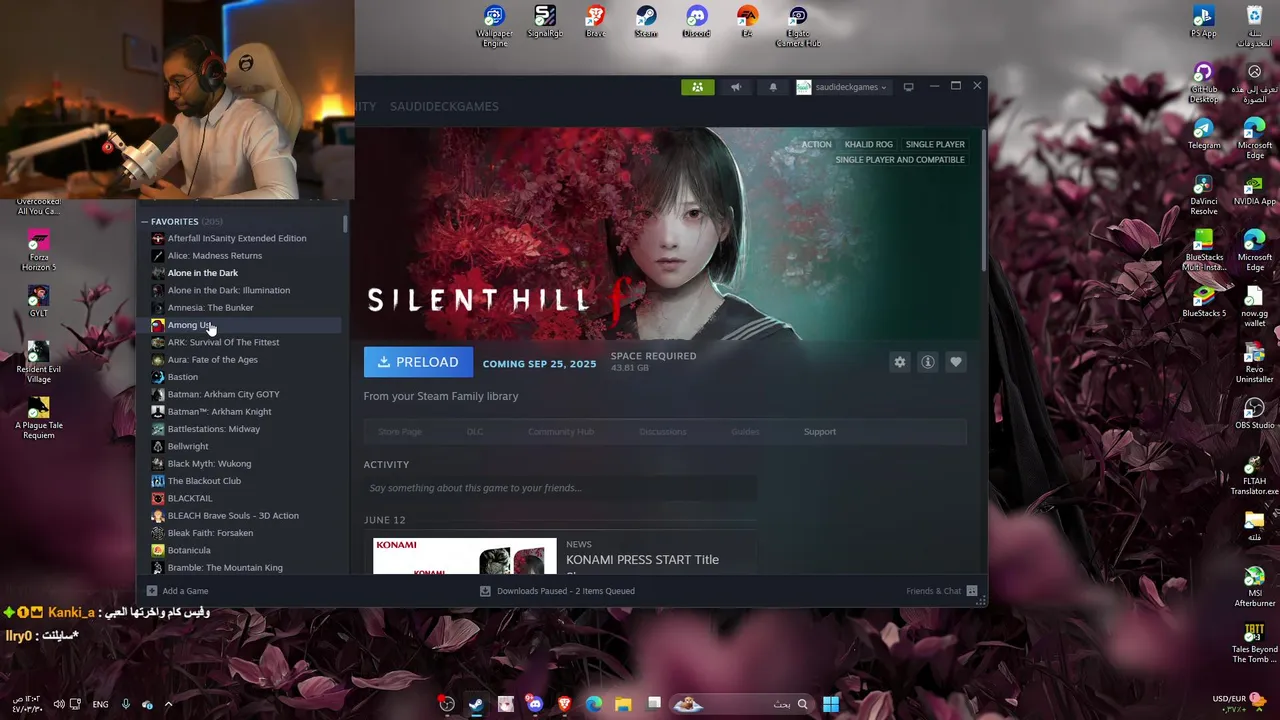Select ARK: Survival Of The Fittest
Screen dimensions: 1280x720
[x=223, y=342]
